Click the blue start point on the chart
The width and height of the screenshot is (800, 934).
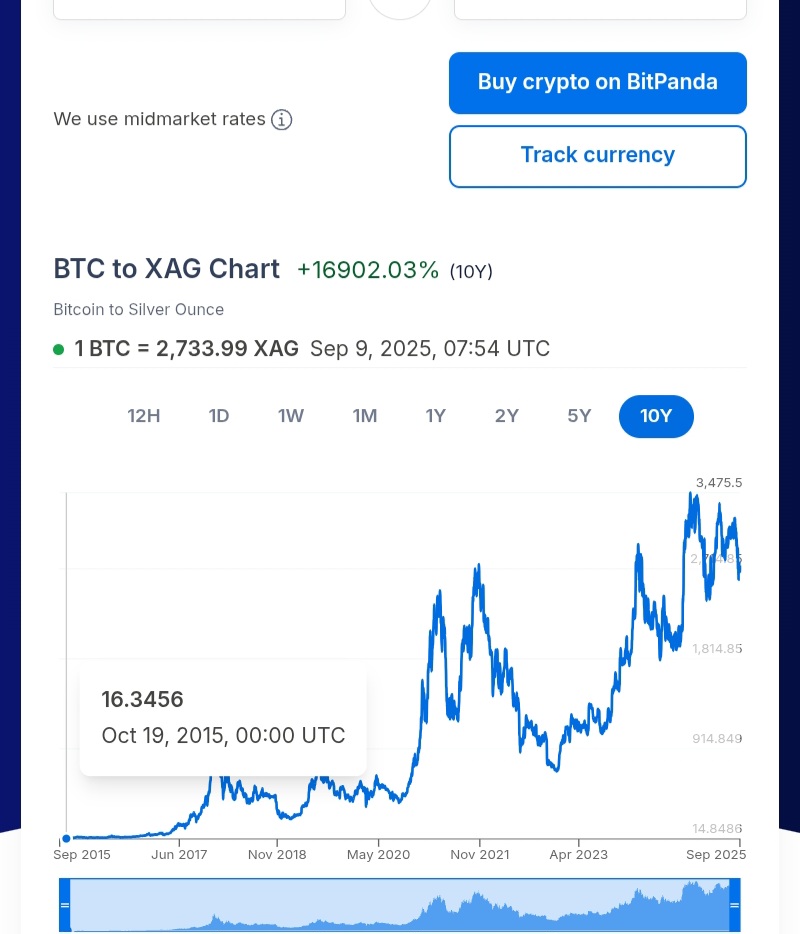(x=67, y=838)
